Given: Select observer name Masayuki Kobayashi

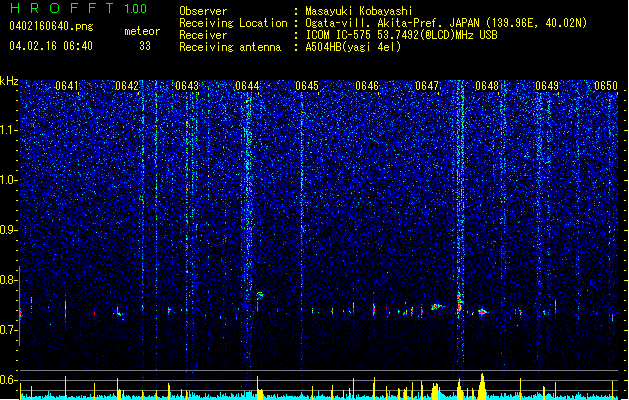Looking at the screenshot, I should [x=359, y=11].
